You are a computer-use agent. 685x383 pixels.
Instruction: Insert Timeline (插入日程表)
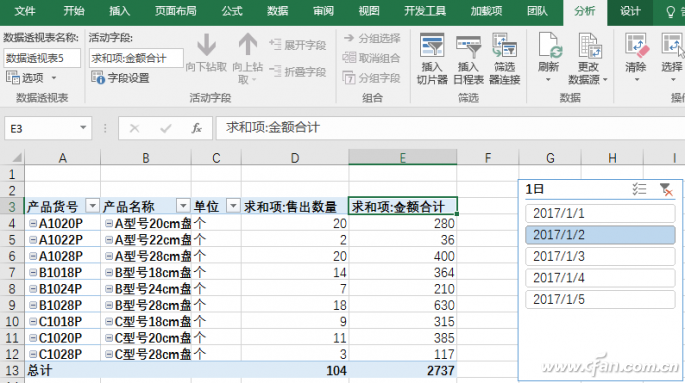click(x=468, y=59)
